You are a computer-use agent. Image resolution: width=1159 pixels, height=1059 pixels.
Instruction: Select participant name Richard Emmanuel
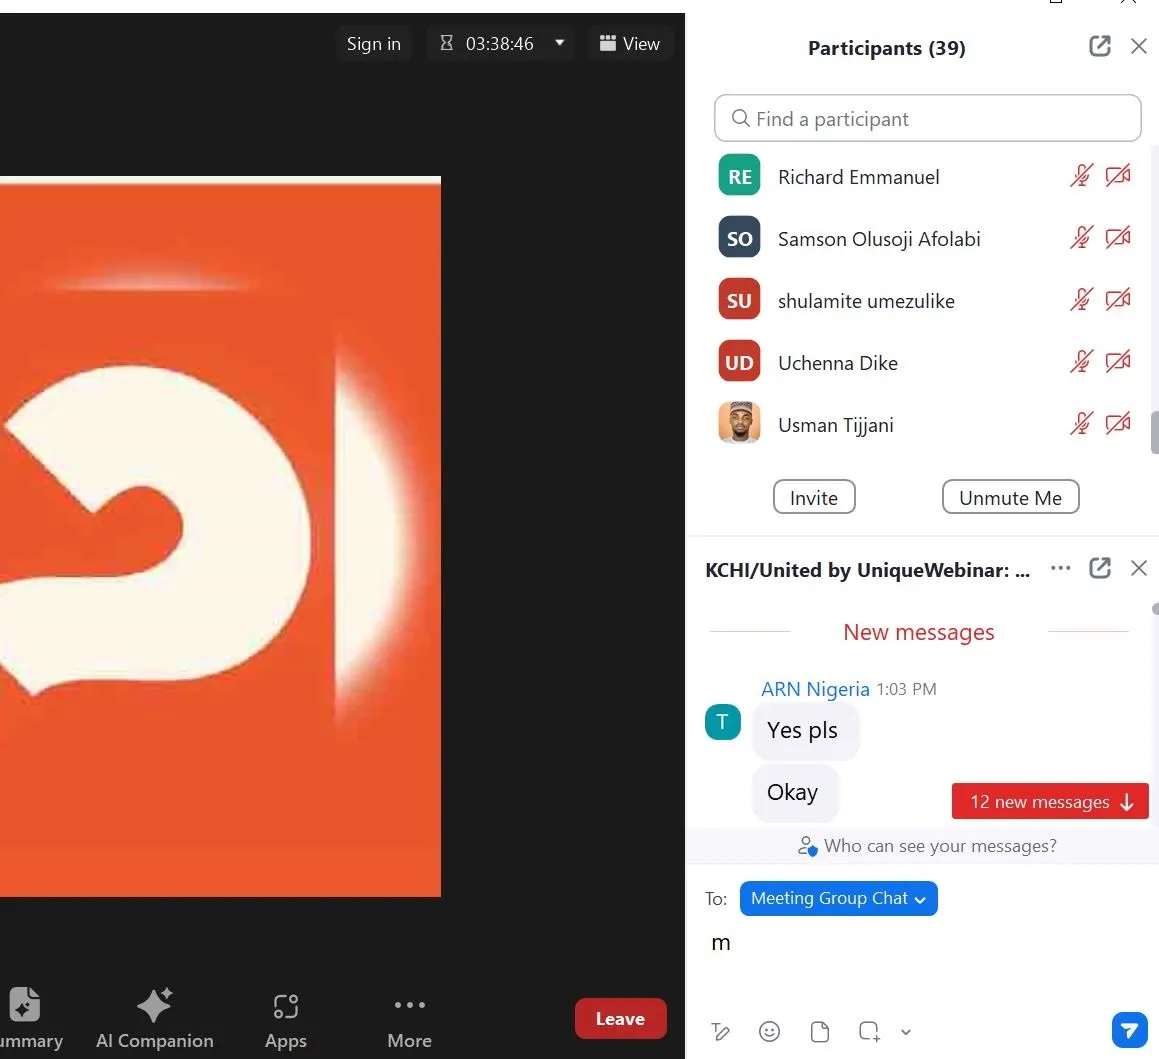[x=858, y=177]
